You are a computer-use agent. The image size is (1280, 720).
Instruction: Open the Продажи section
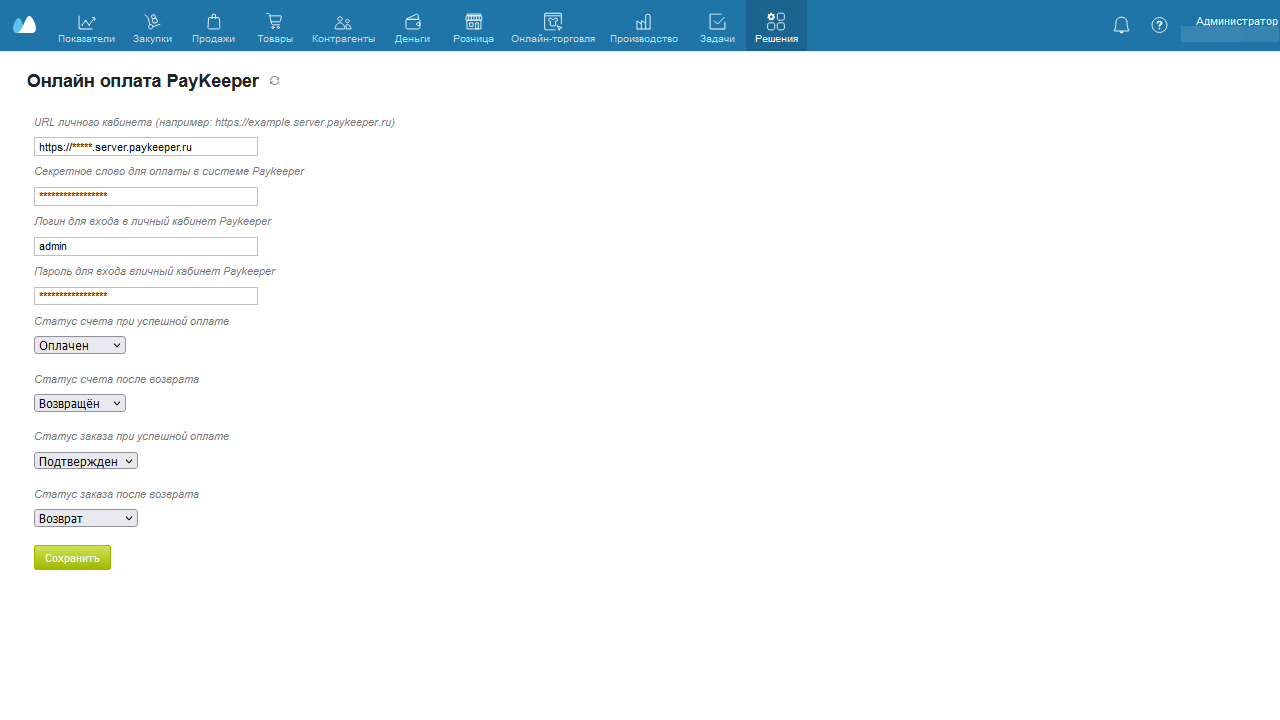click(213, 27)
